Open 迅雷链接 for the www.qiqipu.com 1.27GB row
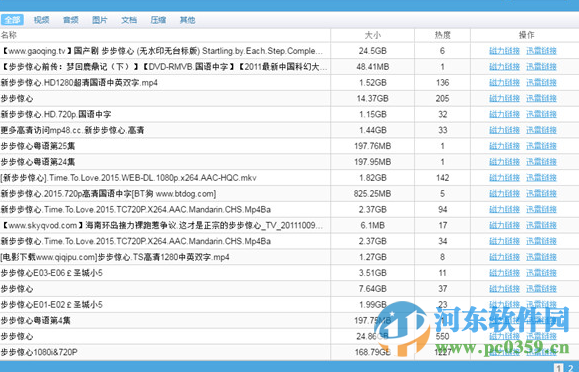The image size is (579, 372). point(541,257)
